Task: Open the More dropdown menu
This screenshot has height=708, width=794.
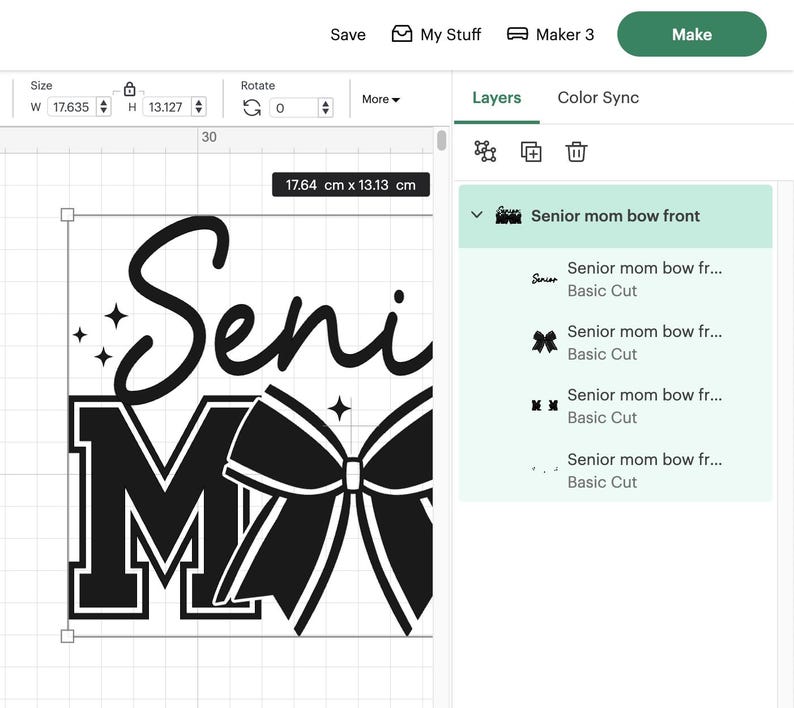Action: (381, 99)
